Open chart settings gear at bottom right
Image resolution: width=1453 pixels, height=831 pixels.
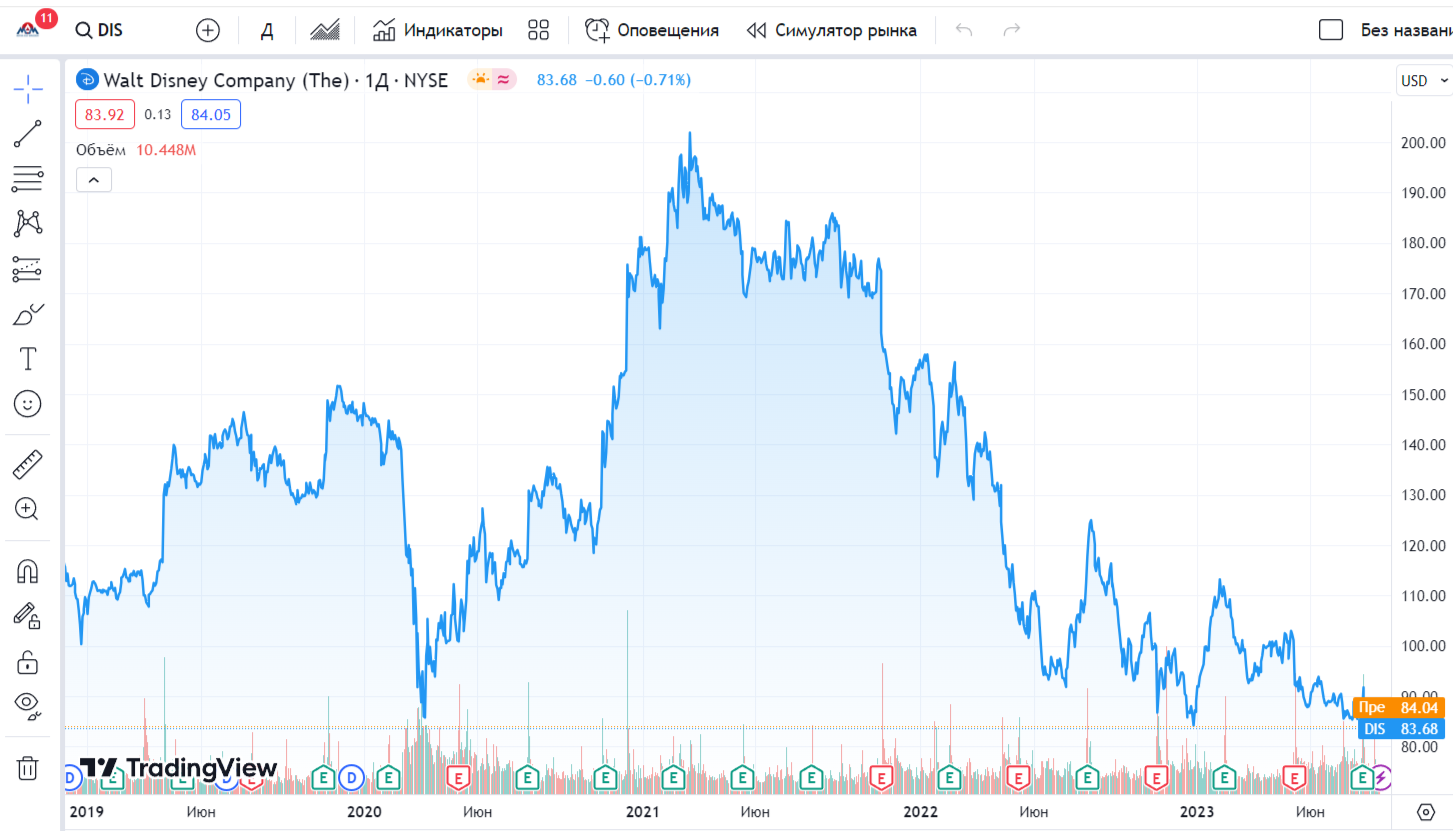1426,811
